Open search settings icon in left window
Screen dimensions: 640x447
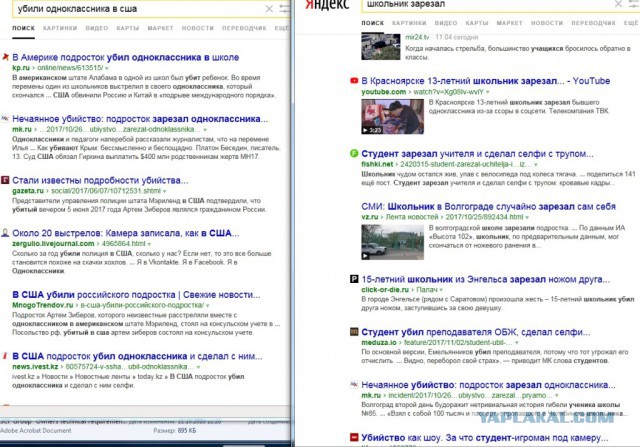tap(284, 9)
